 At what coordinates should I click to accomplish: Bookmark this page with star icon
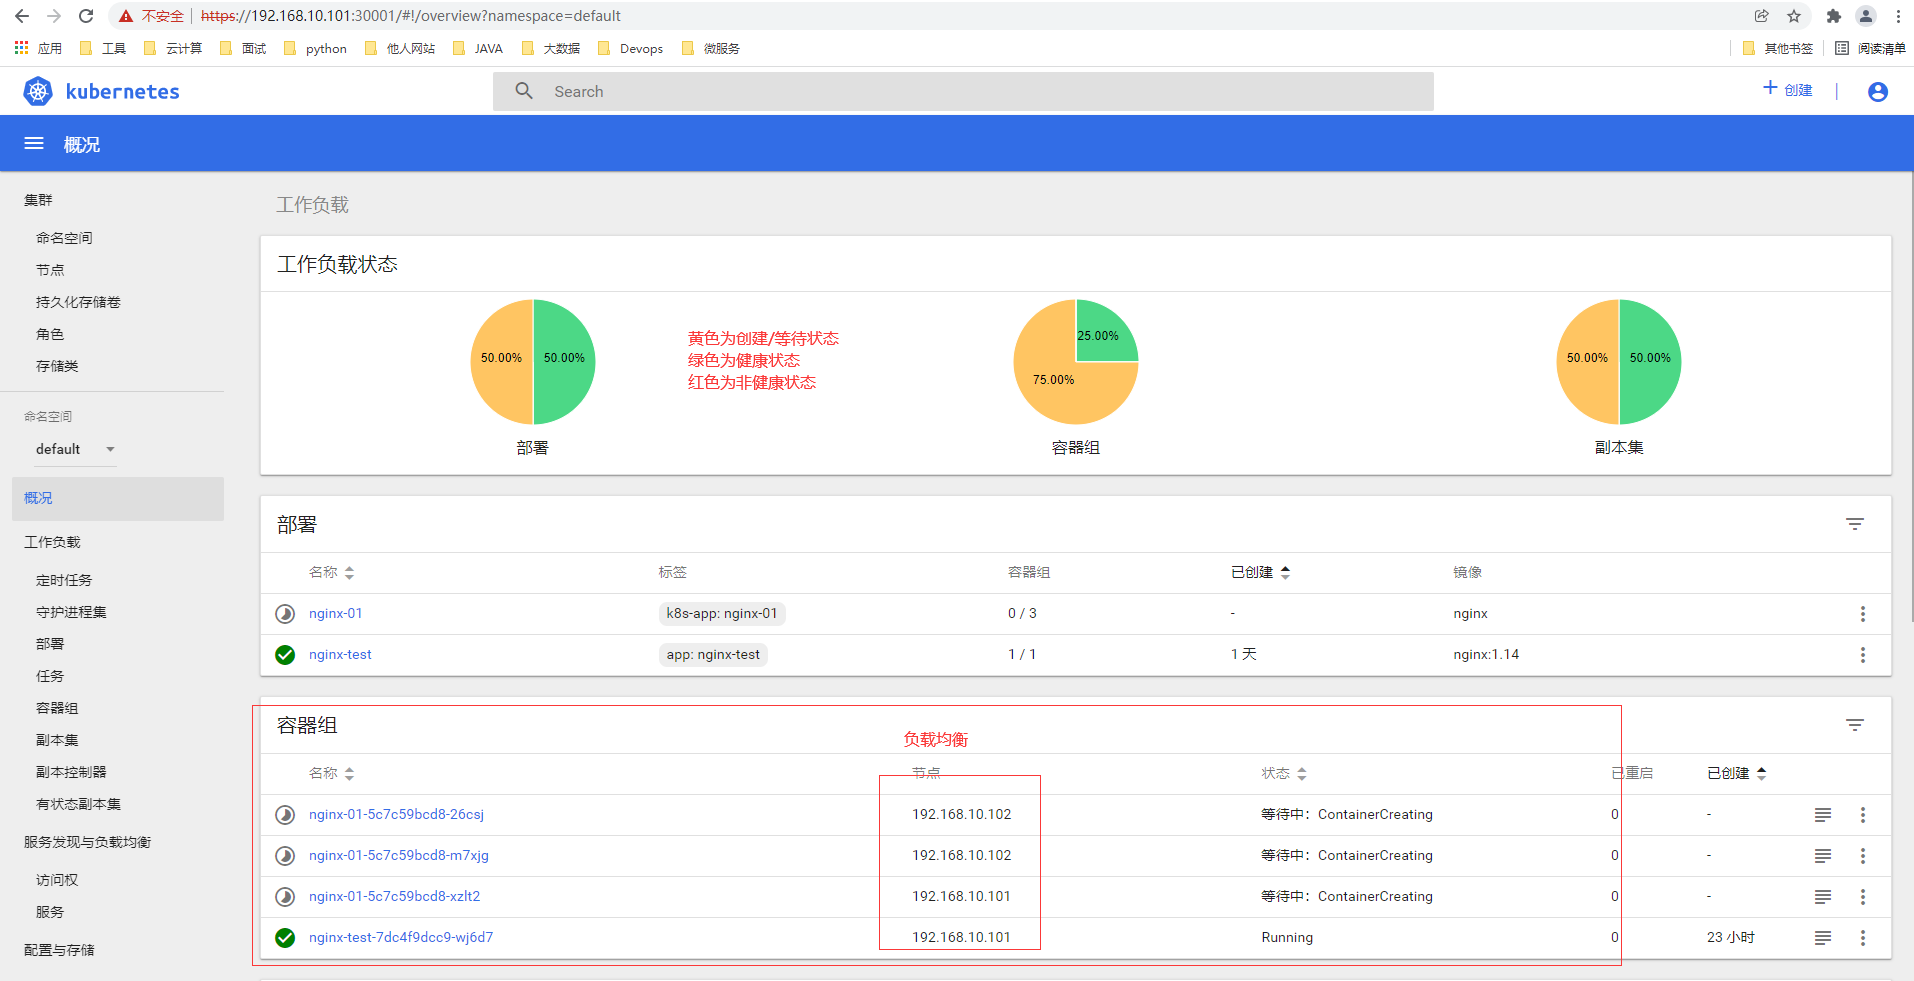point(1794,16)
